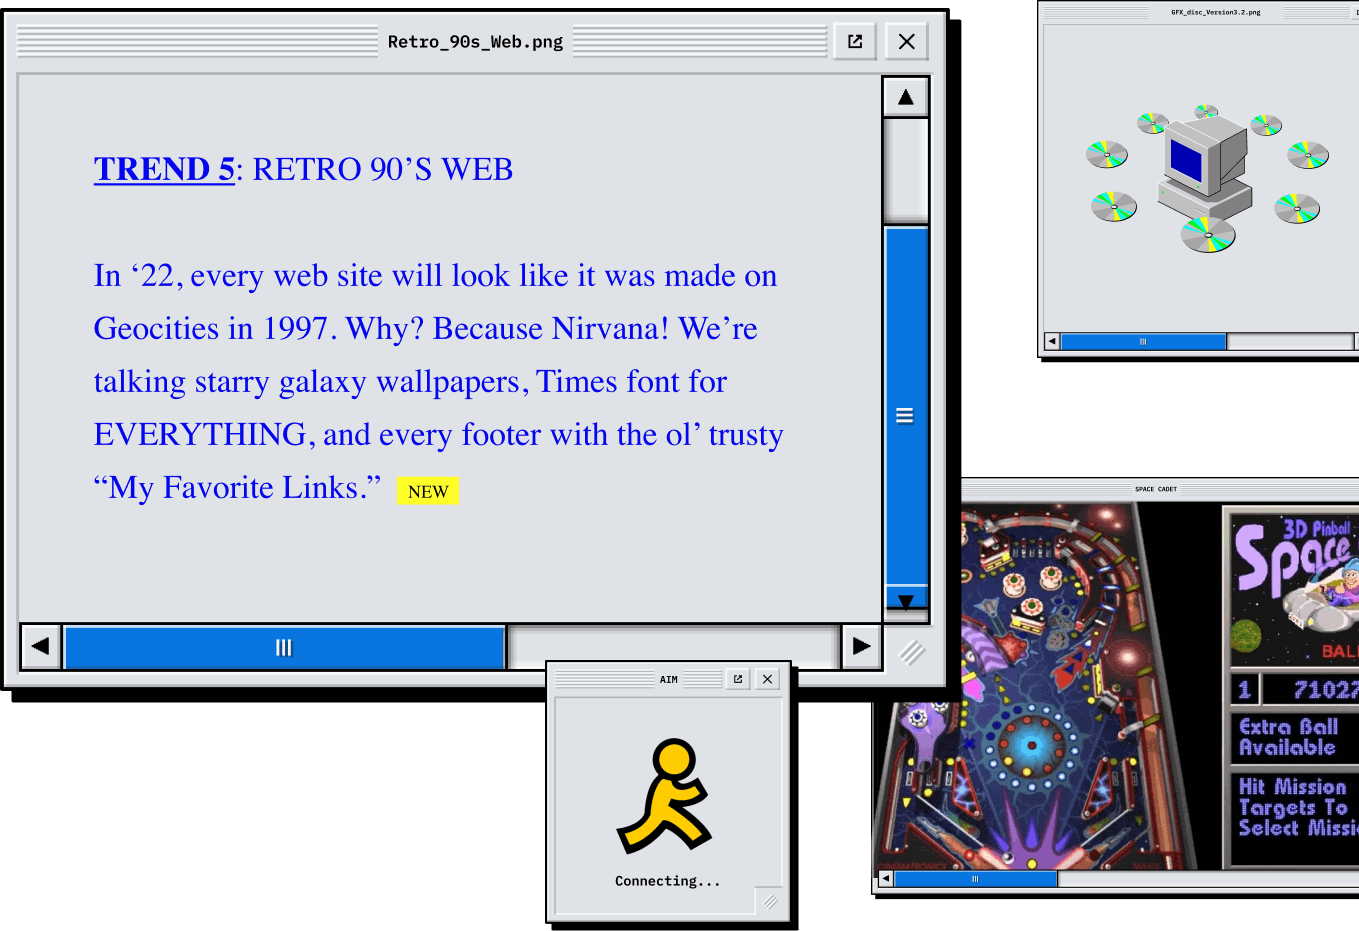Image resolution: width=1359 pixels, height=931 pixels.
Task: Click the yellow NEW badge
Action: tap(428, 491)
